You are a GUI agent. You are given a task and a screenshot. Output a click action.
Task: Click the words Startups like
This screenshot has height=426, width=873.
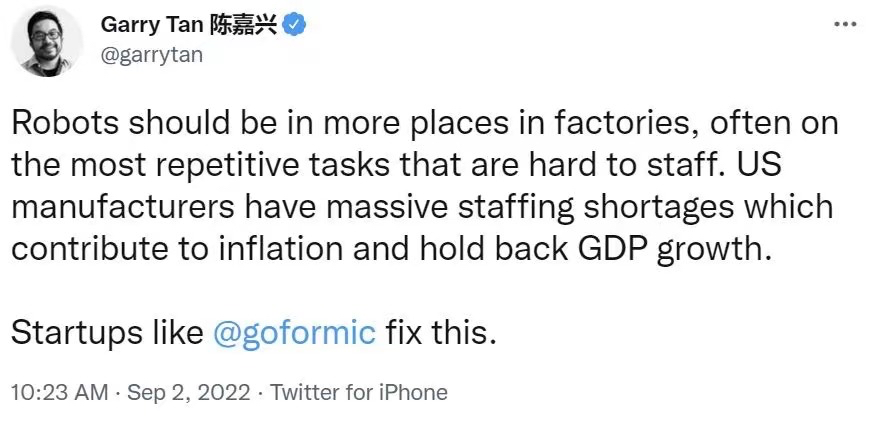108,333
